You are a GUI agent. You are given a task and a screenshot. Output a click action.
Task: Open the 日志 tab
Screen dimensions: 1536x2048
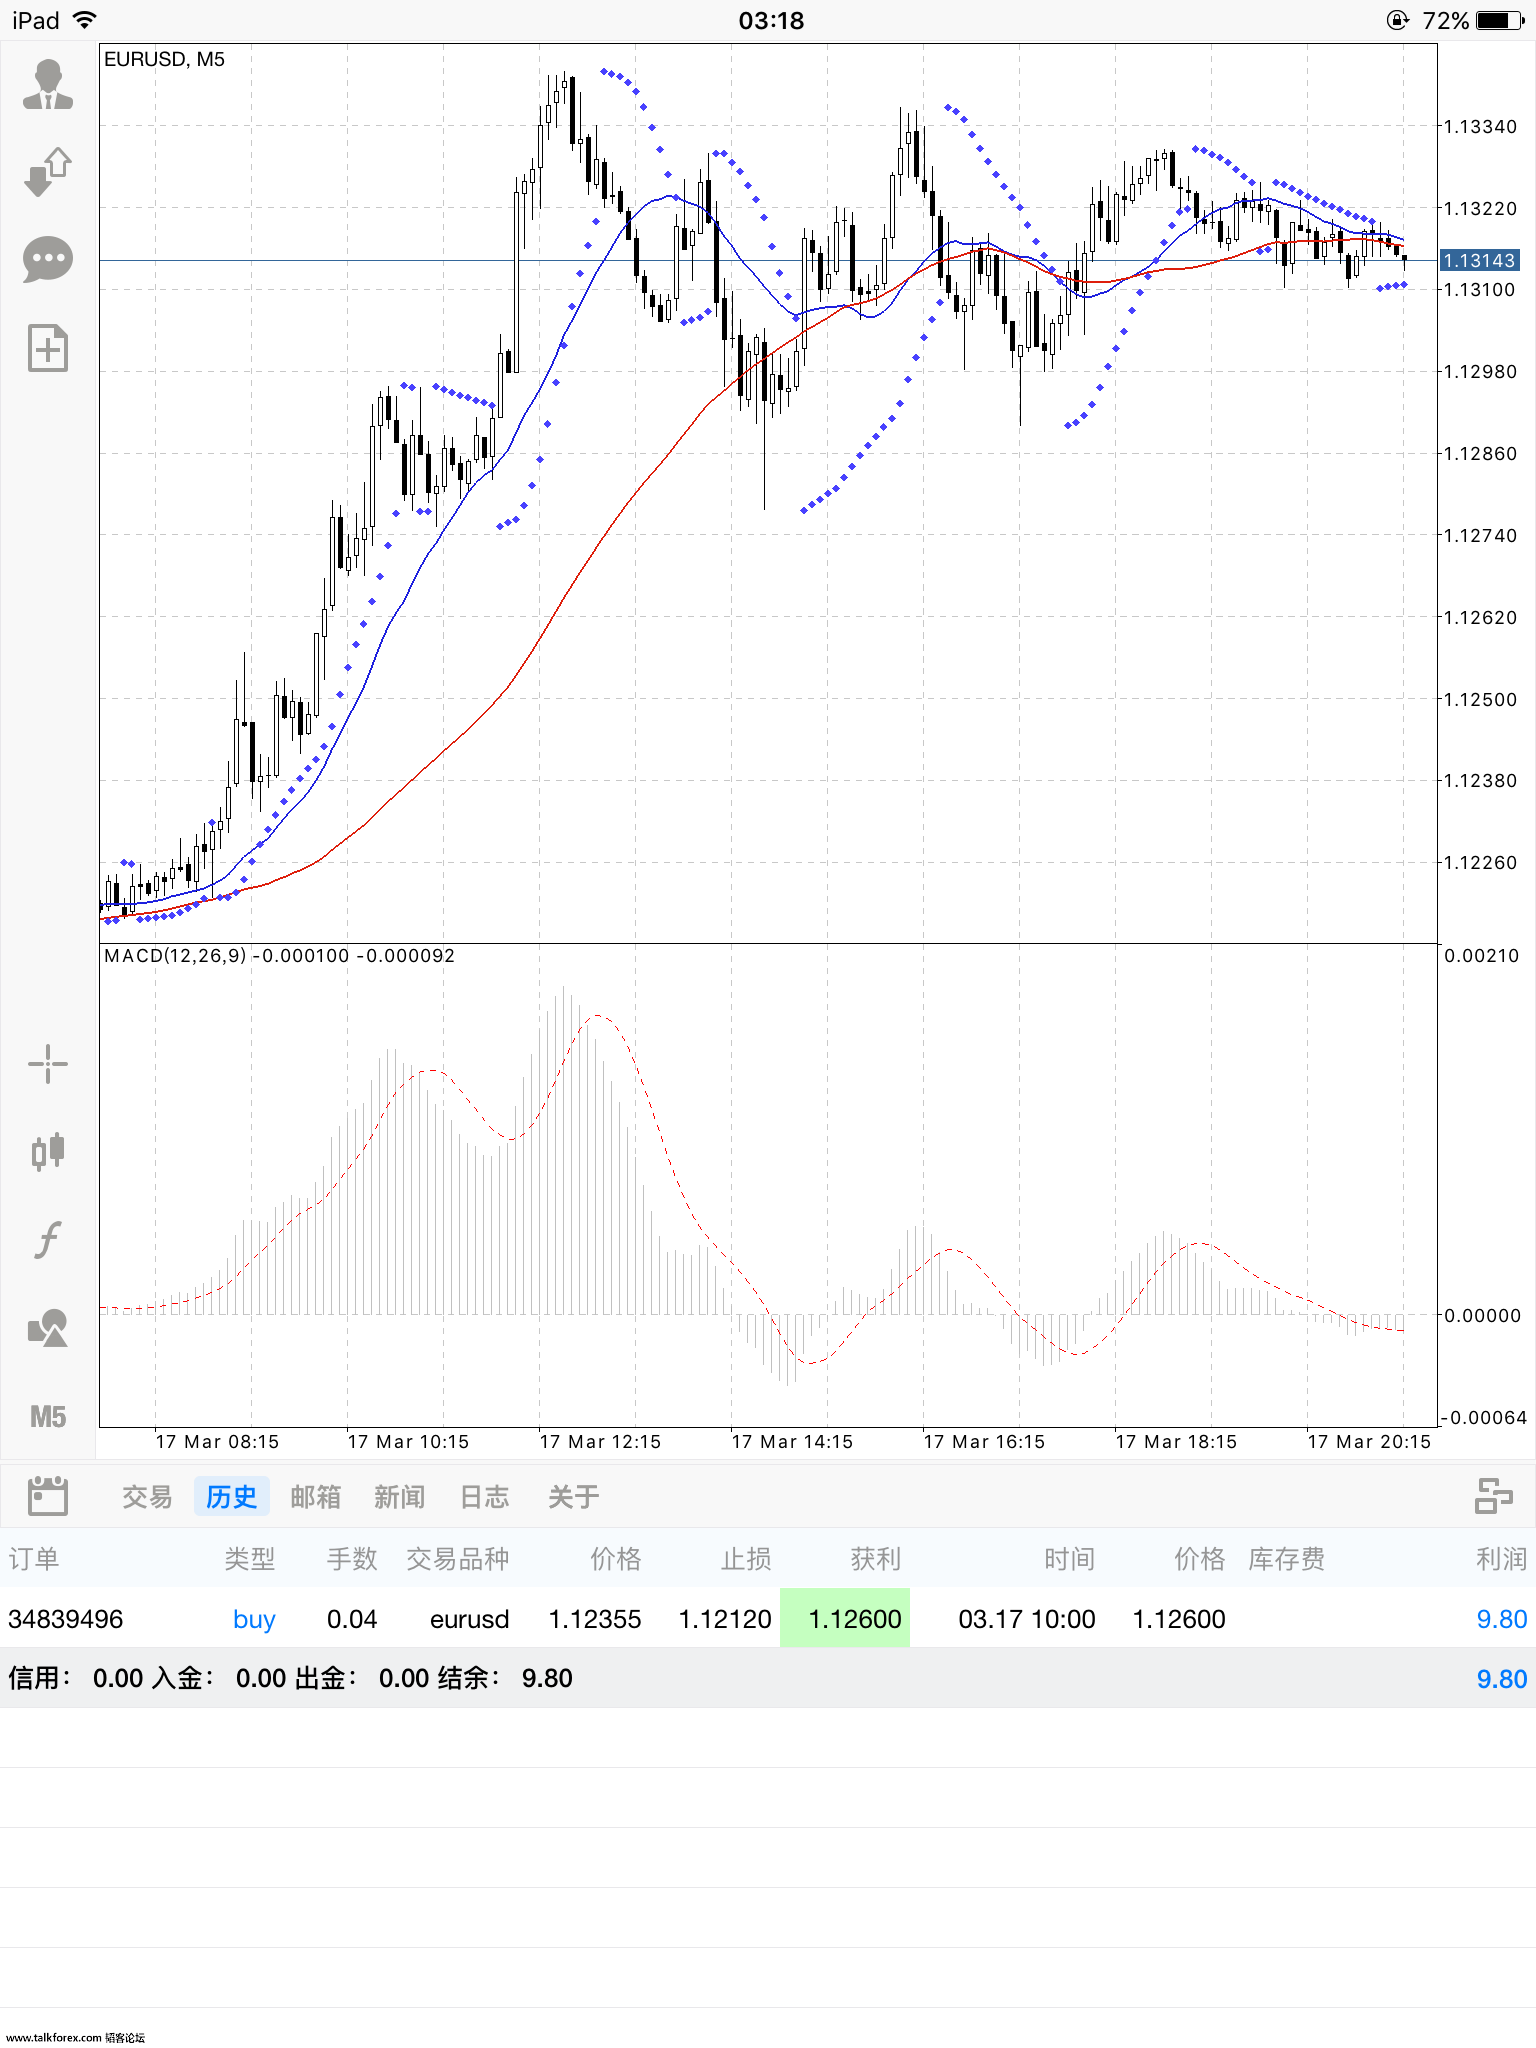click(485, 1497)
